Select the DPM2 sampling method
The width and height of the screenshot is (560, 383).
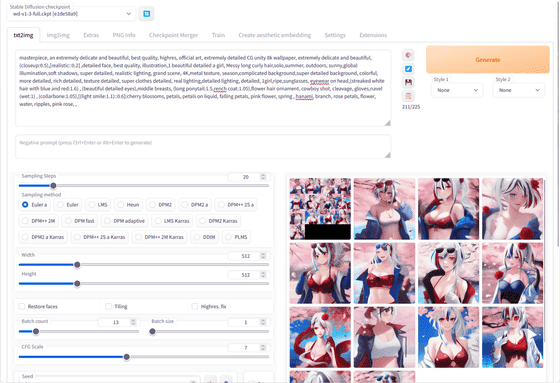click(x=160, y=205)
